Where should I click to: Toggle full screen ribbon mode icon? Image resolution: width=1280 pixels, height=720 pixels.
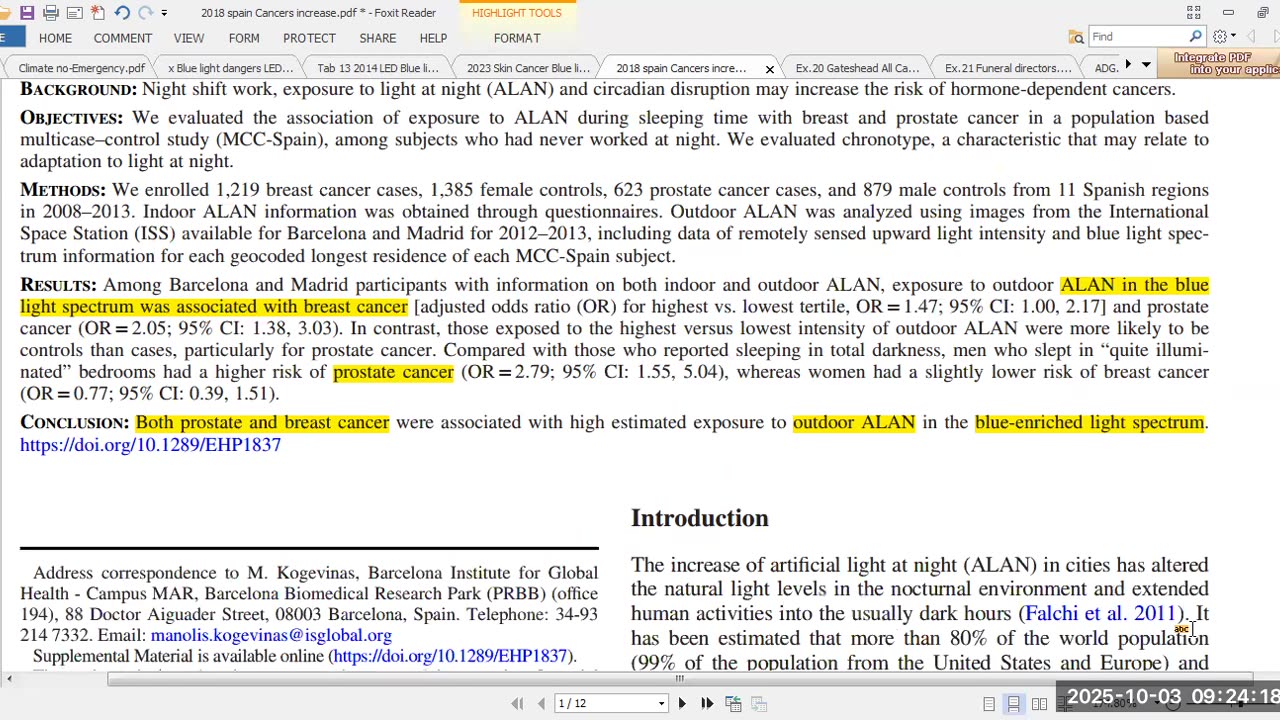(1193, 13)
